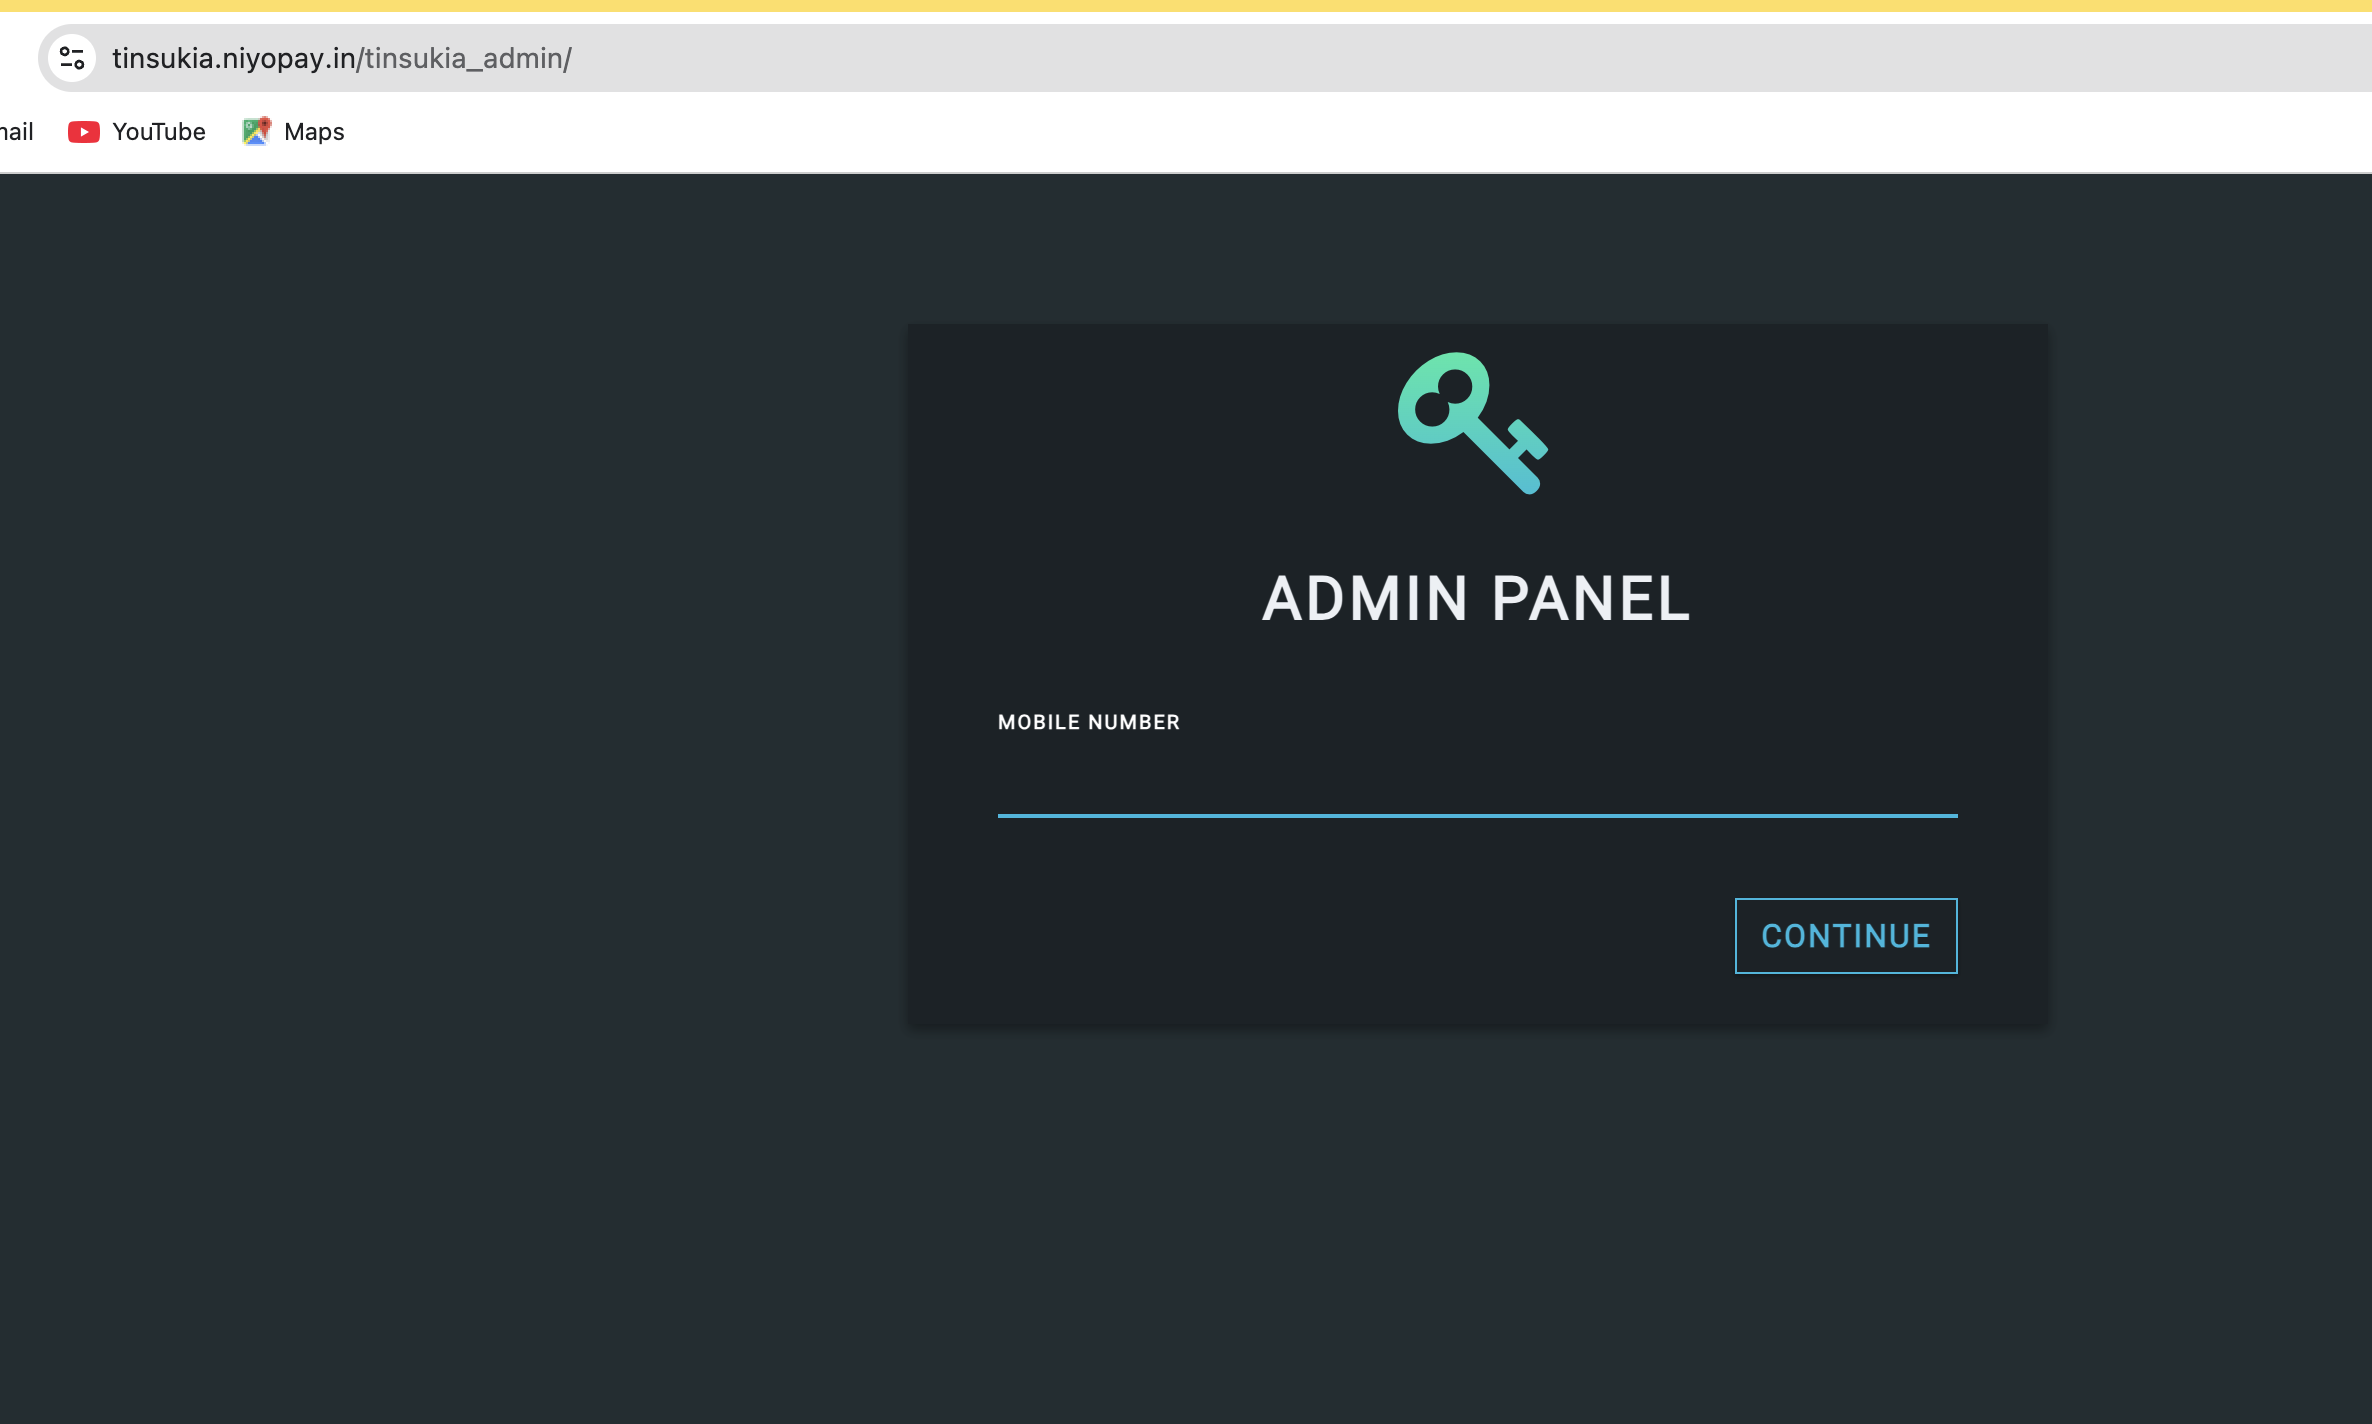Click the blue underline of mobile field

pos(1476,815)
